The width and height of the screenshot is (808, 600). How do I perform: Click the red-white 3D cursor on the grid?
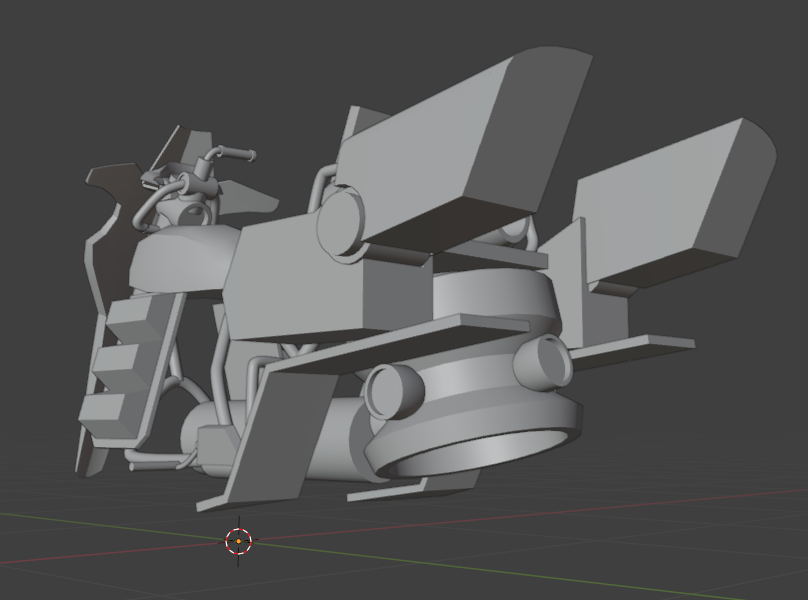tap(239, 541)
